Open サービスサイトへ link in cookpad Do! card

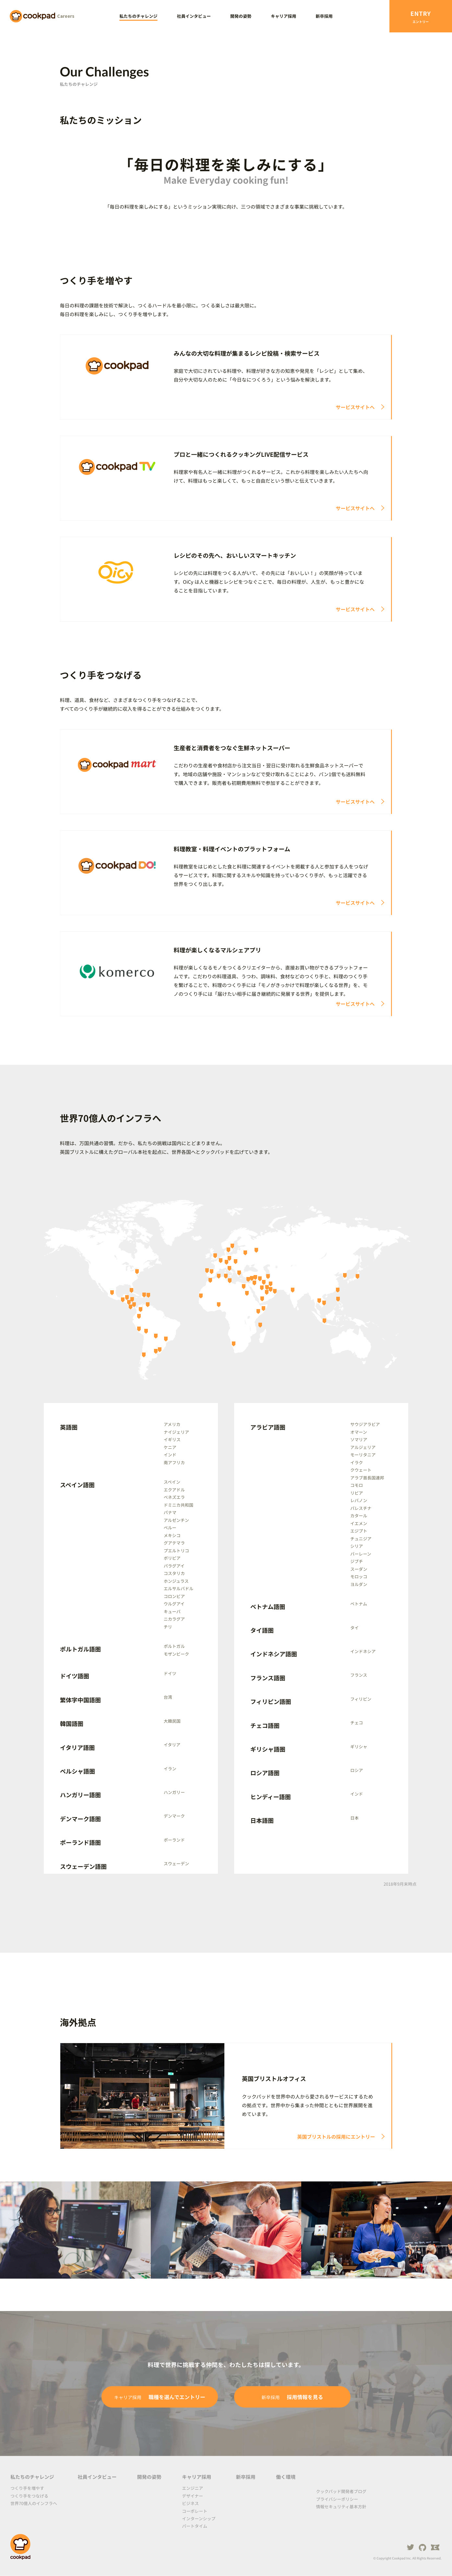tap(355, 903)
